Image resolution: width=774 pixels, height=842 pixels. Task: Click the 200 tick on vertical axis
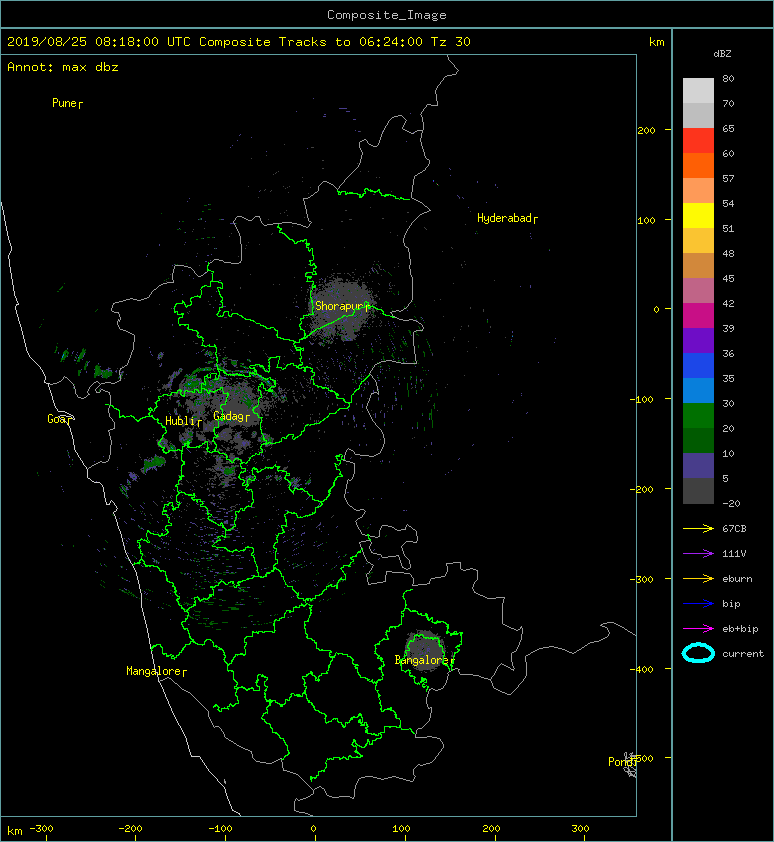pyautogui.click(x=646, y=130)
